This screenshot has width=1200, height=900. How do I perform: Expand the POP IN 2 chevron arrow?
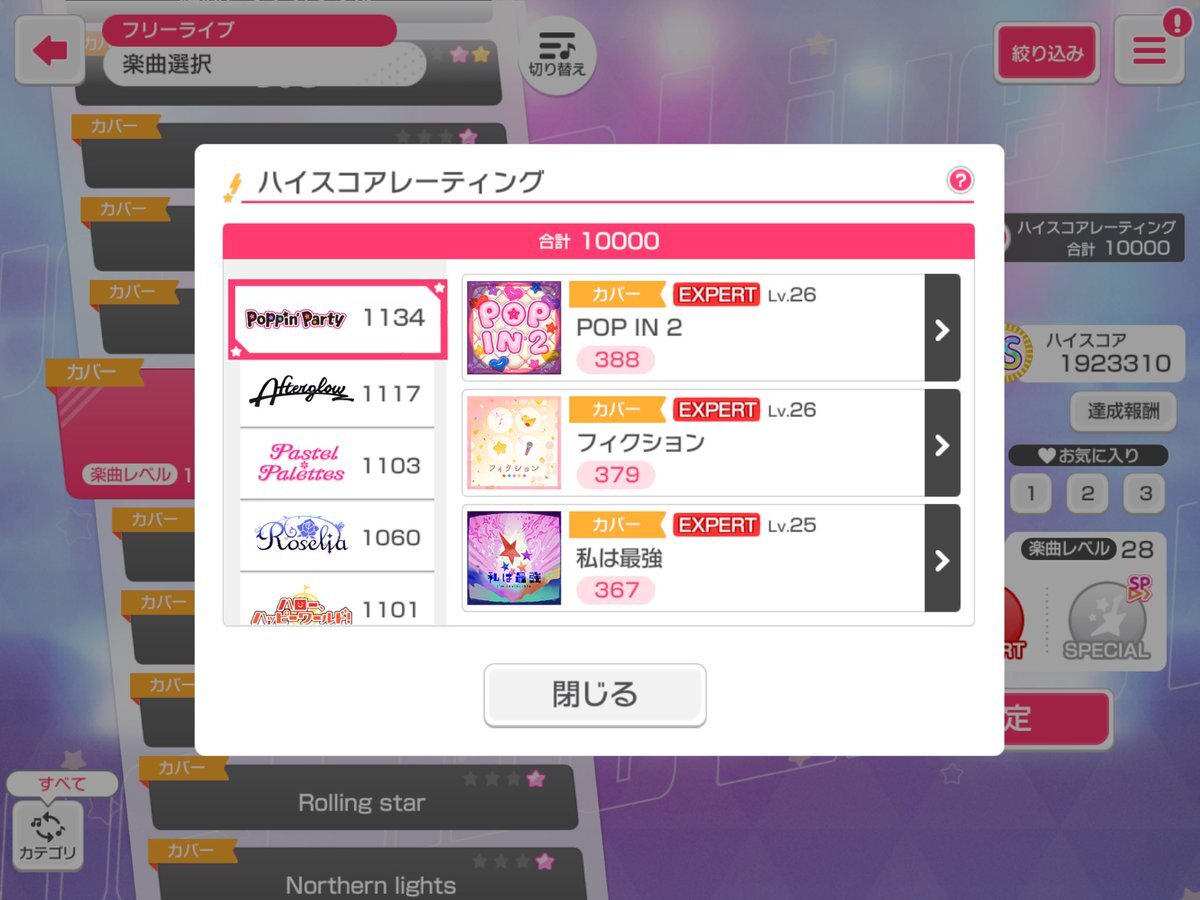[942, 328]
